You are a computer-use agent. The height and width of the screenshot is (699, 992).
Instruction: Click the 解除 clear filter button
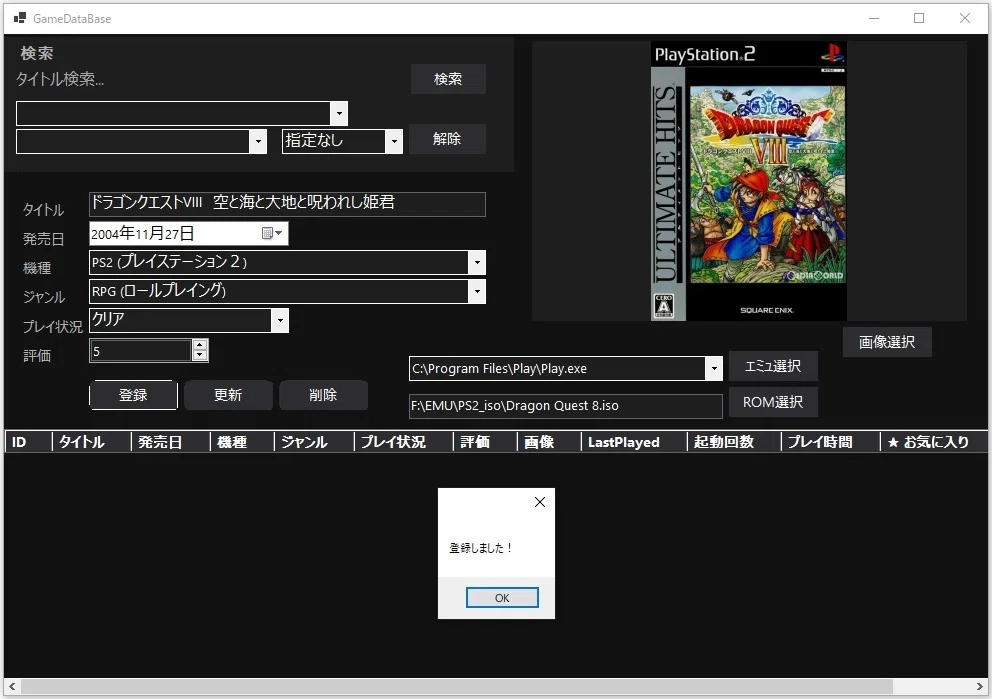point(447,139)
